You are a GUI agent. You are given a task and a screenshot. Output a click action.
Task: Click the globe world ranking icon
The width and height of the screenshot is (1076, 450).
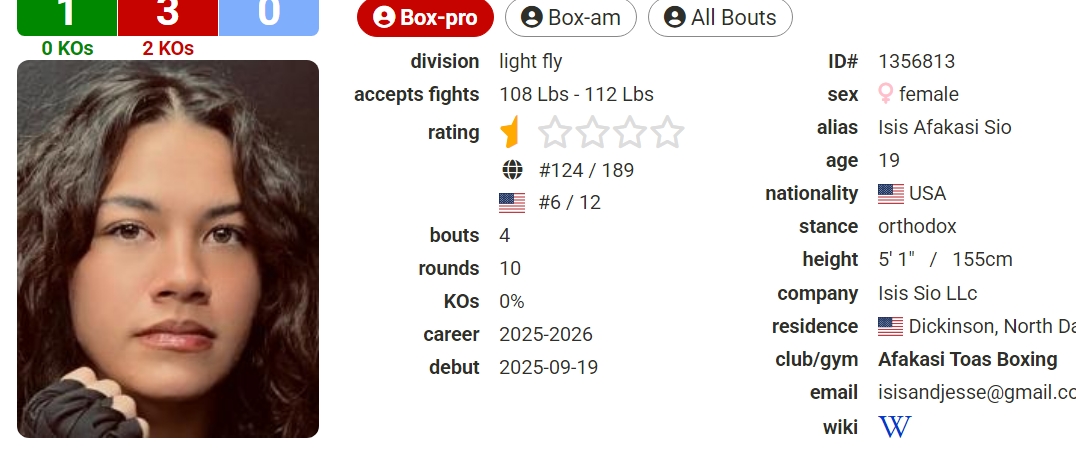click(512, 170)
